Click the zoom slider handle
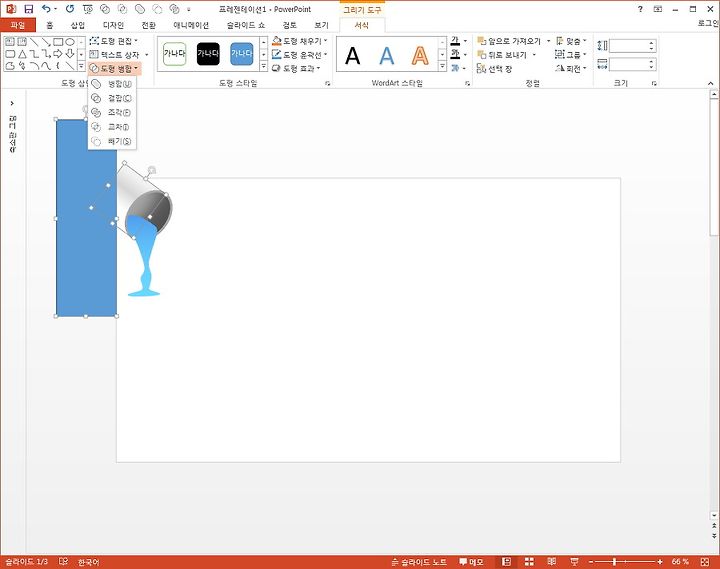Screen dimensions: 720x569 pos(614,562)
